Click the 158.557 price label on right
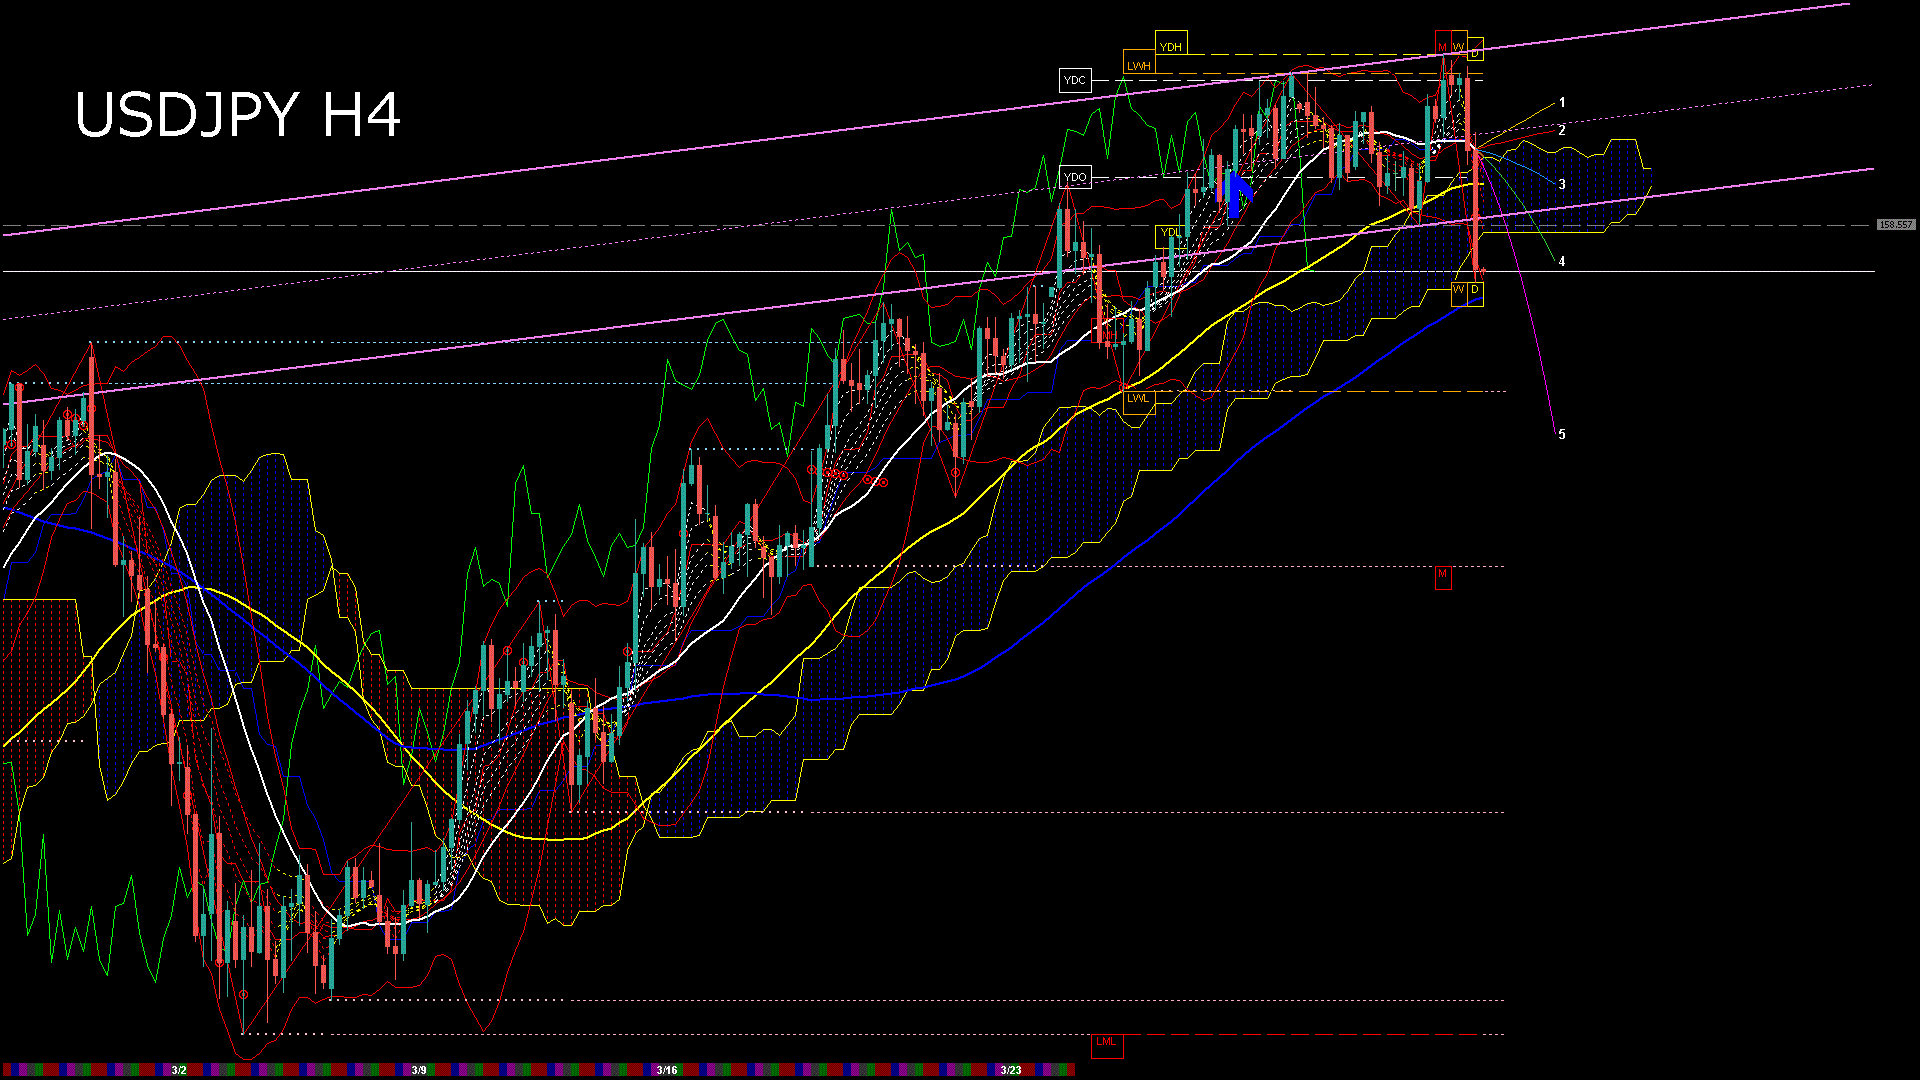The height and width of the screenshot is (1080, 1920). pos(1895,225)
